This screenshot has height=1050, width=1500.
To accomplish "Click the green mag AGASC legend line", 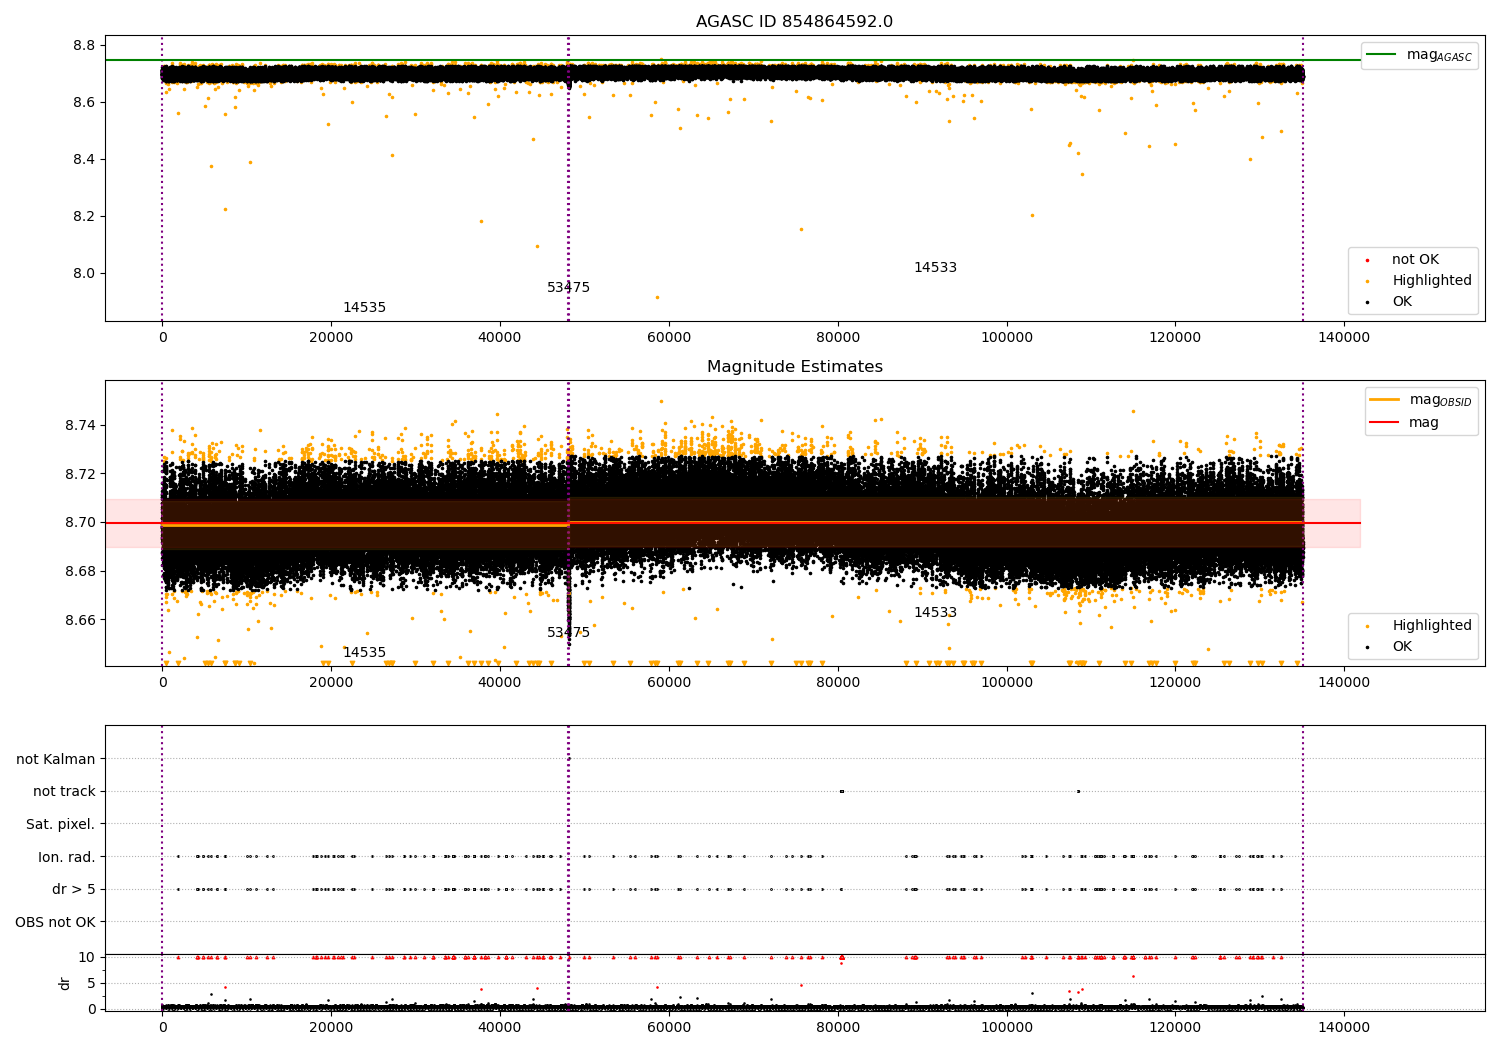I will [1381, 55].
